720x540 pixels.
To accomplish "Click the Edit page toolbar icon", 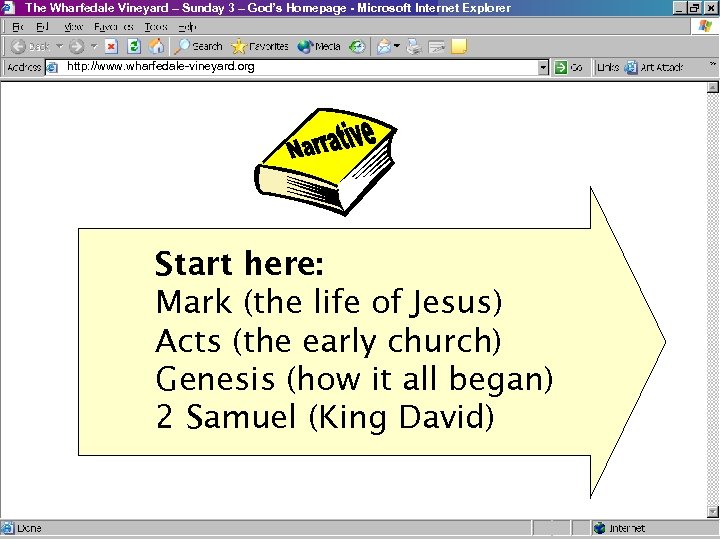I will [436, 47].
